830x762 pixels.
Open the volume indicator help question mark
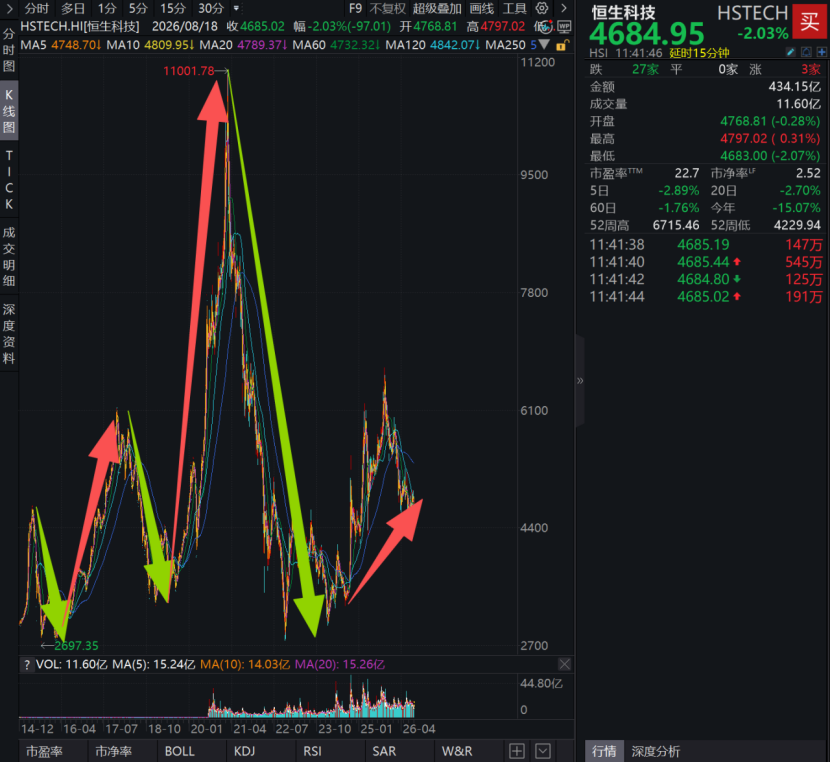(x=26, y=665)
